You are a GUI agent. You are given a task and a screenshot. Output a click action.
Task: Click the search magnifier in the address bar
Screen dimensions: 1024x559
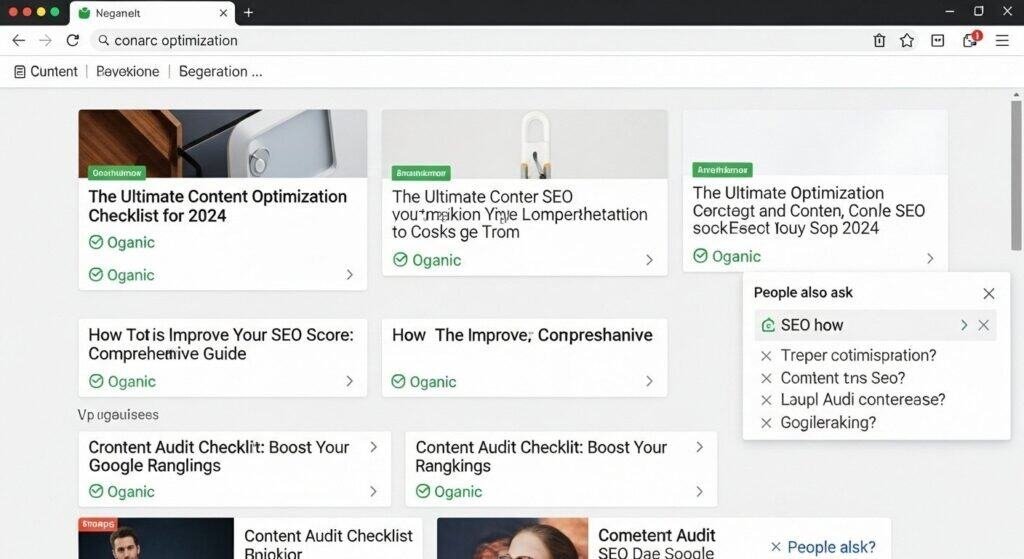click(x=103, y=40)
